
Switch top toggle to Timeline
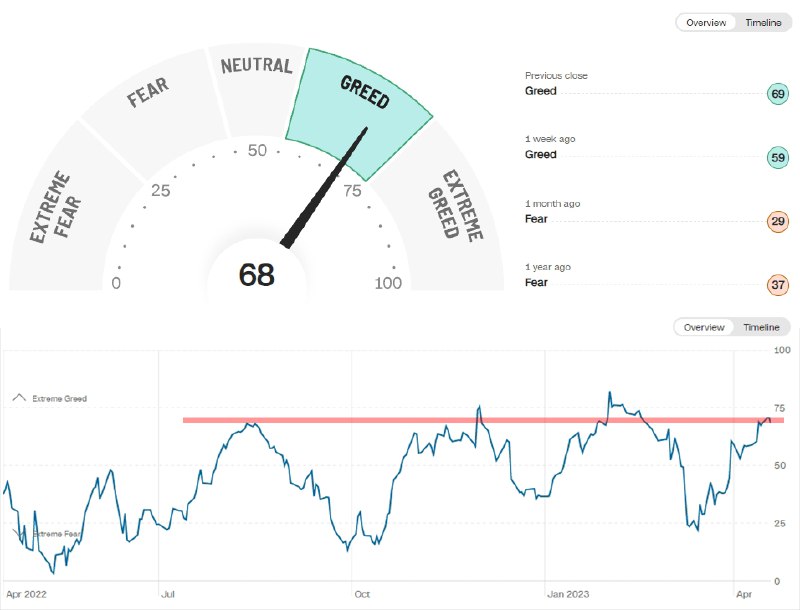coord(763,22)
